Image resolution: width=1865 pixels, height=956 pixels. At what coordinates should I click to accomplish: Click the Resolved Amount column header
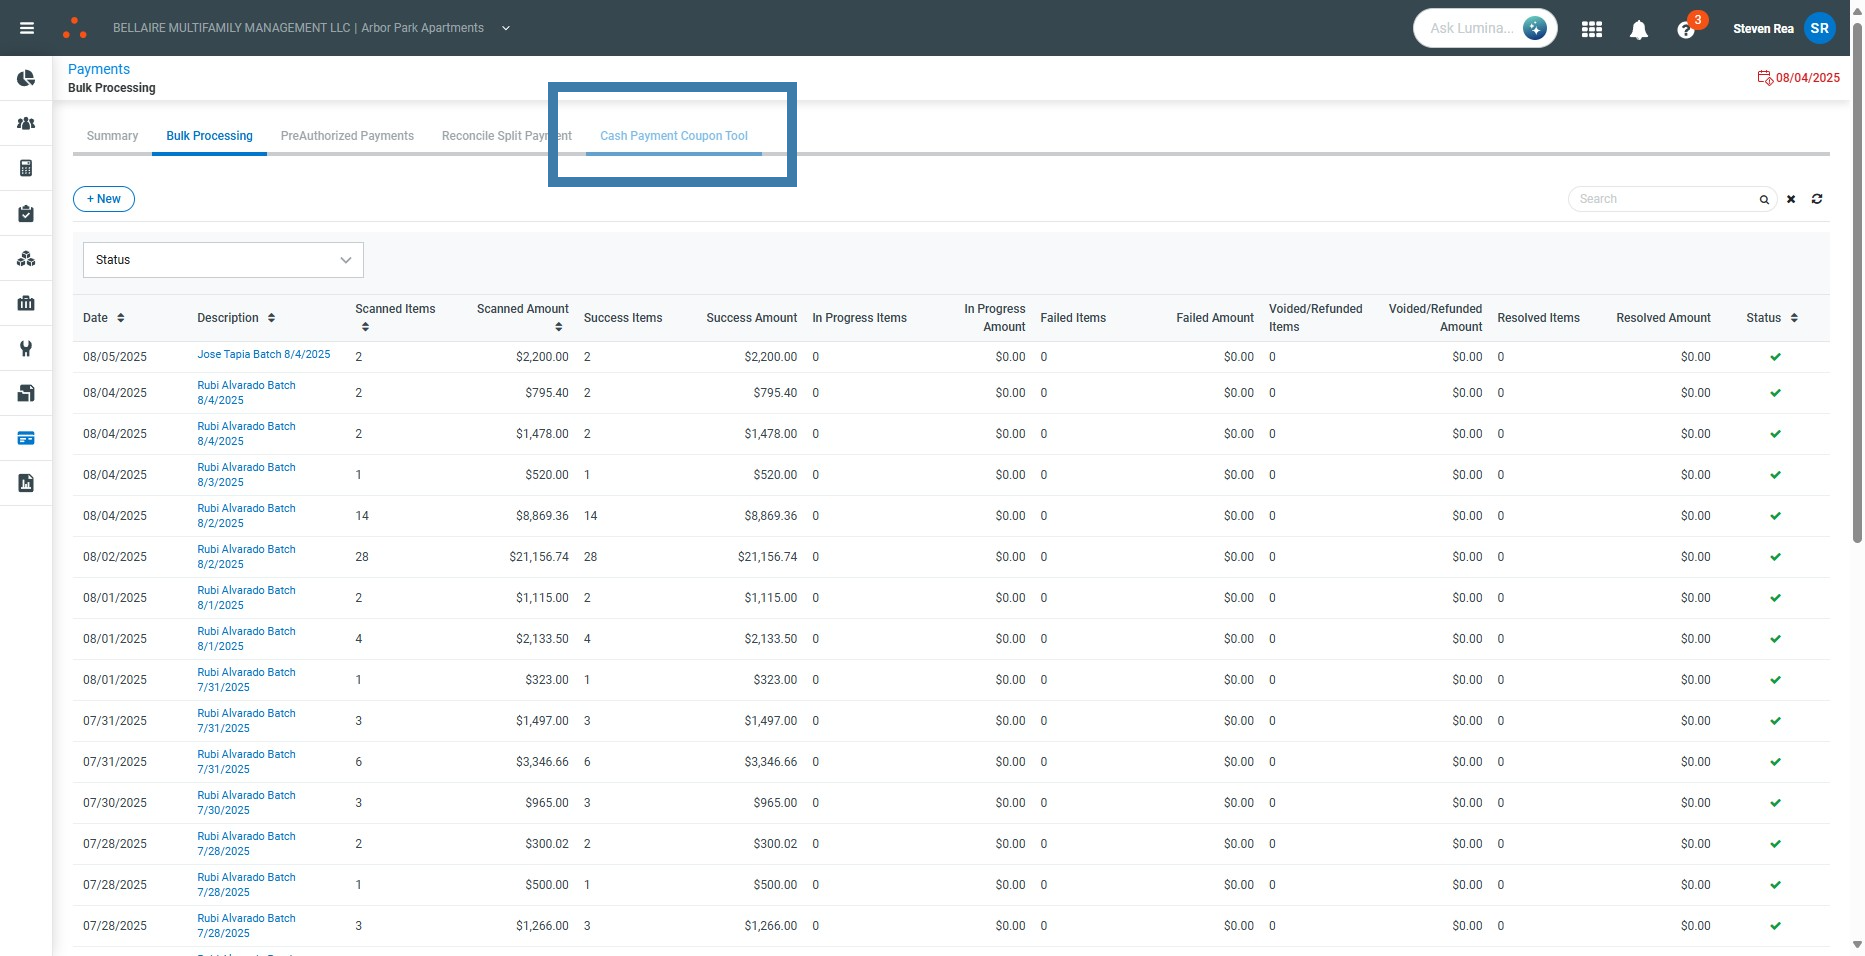click(x=1663, y=318)
